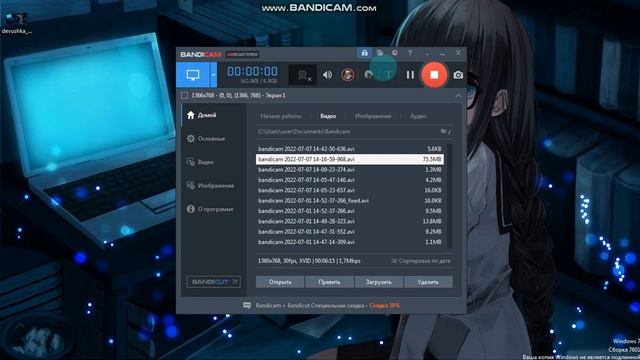Launch Bandicut from the BANDICUT button
This screenshot has width=640, height=360.
(x=213, y=282)
